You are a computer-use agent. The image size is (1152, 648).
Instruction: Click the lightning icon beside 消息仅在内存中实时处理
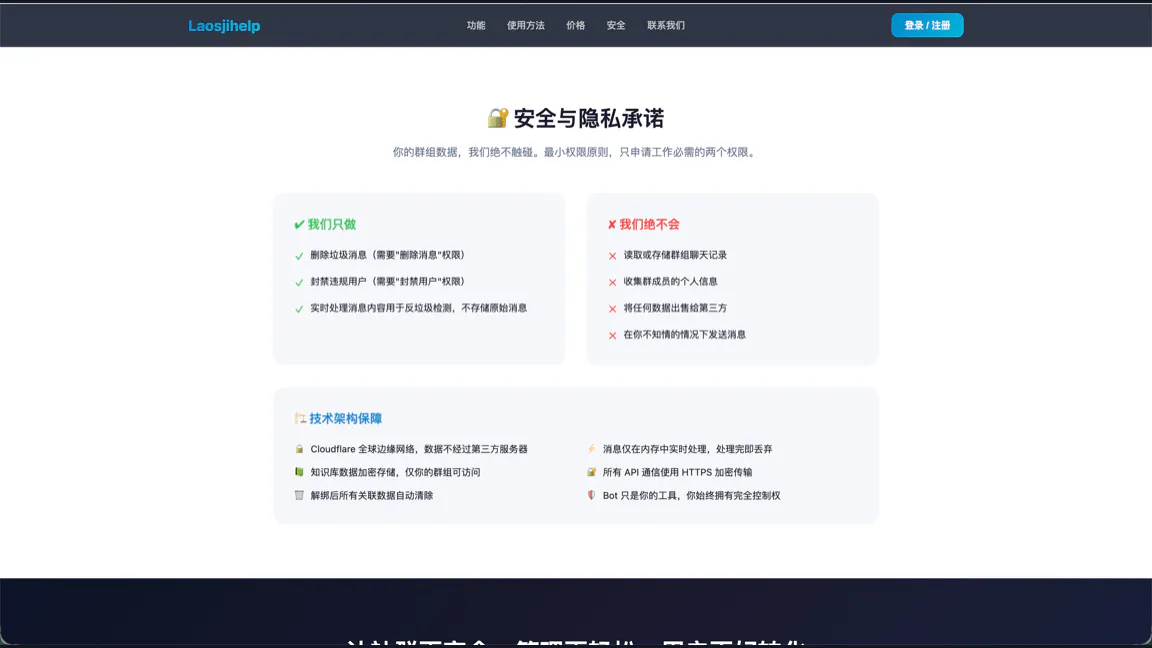pos(591,449)
